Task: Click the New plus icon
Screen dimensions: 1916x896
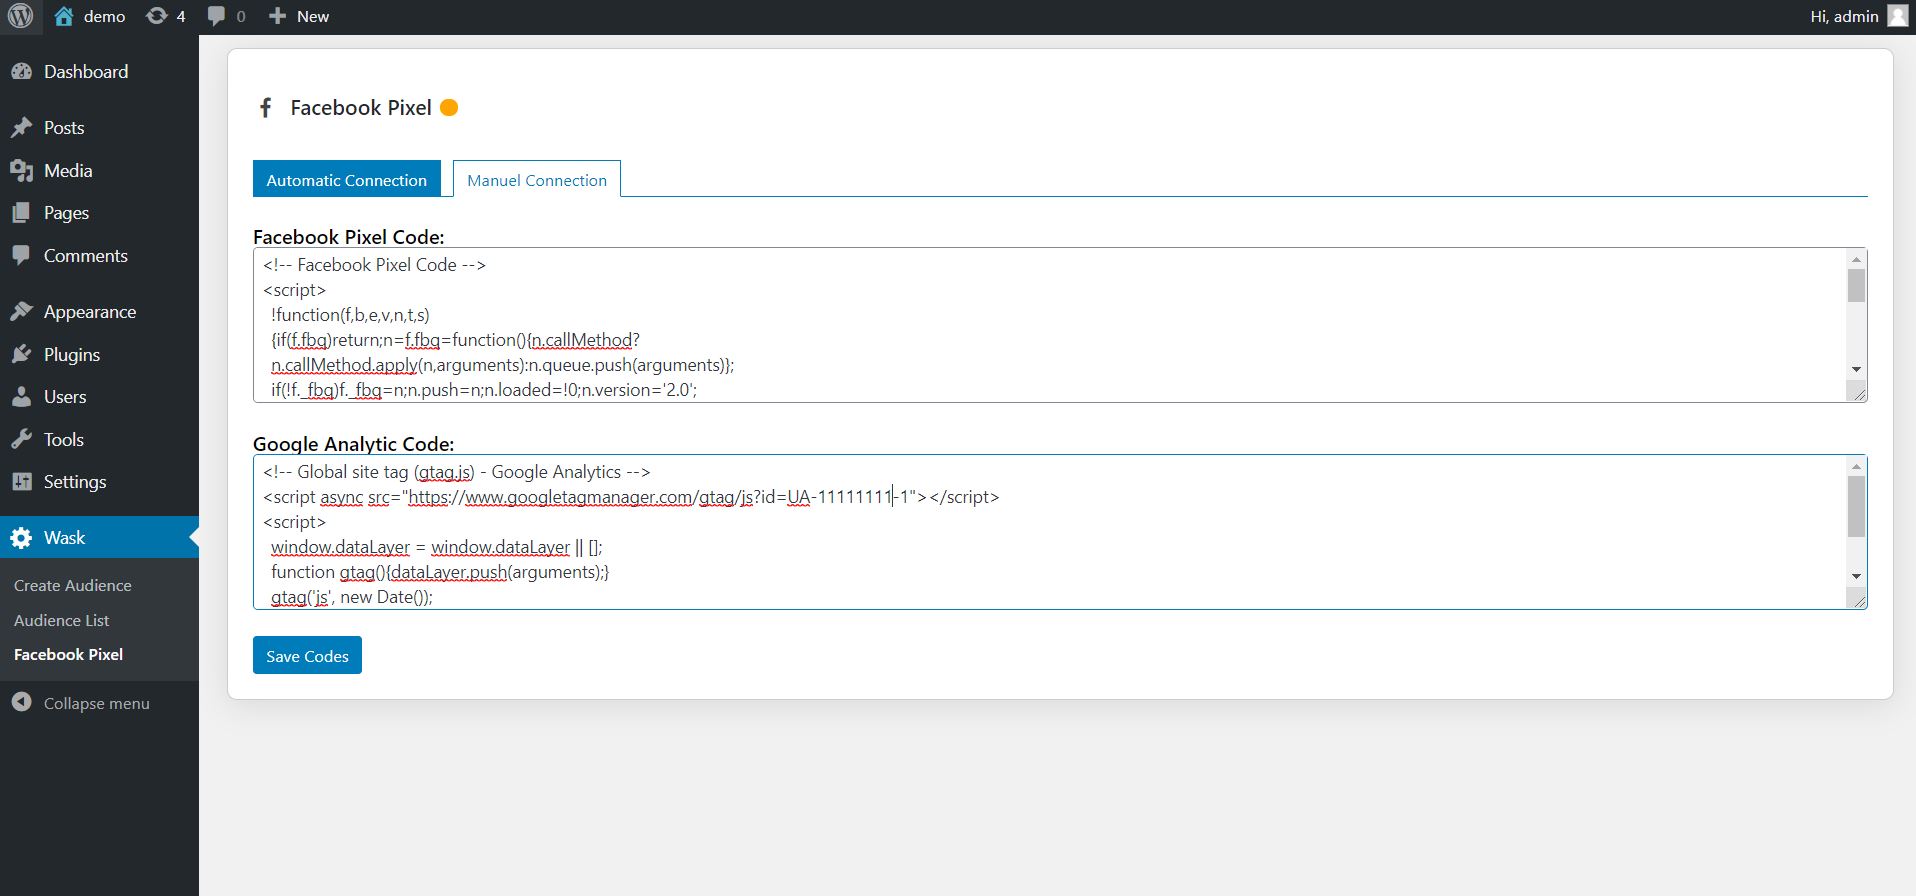Action: tap(278, 16)
